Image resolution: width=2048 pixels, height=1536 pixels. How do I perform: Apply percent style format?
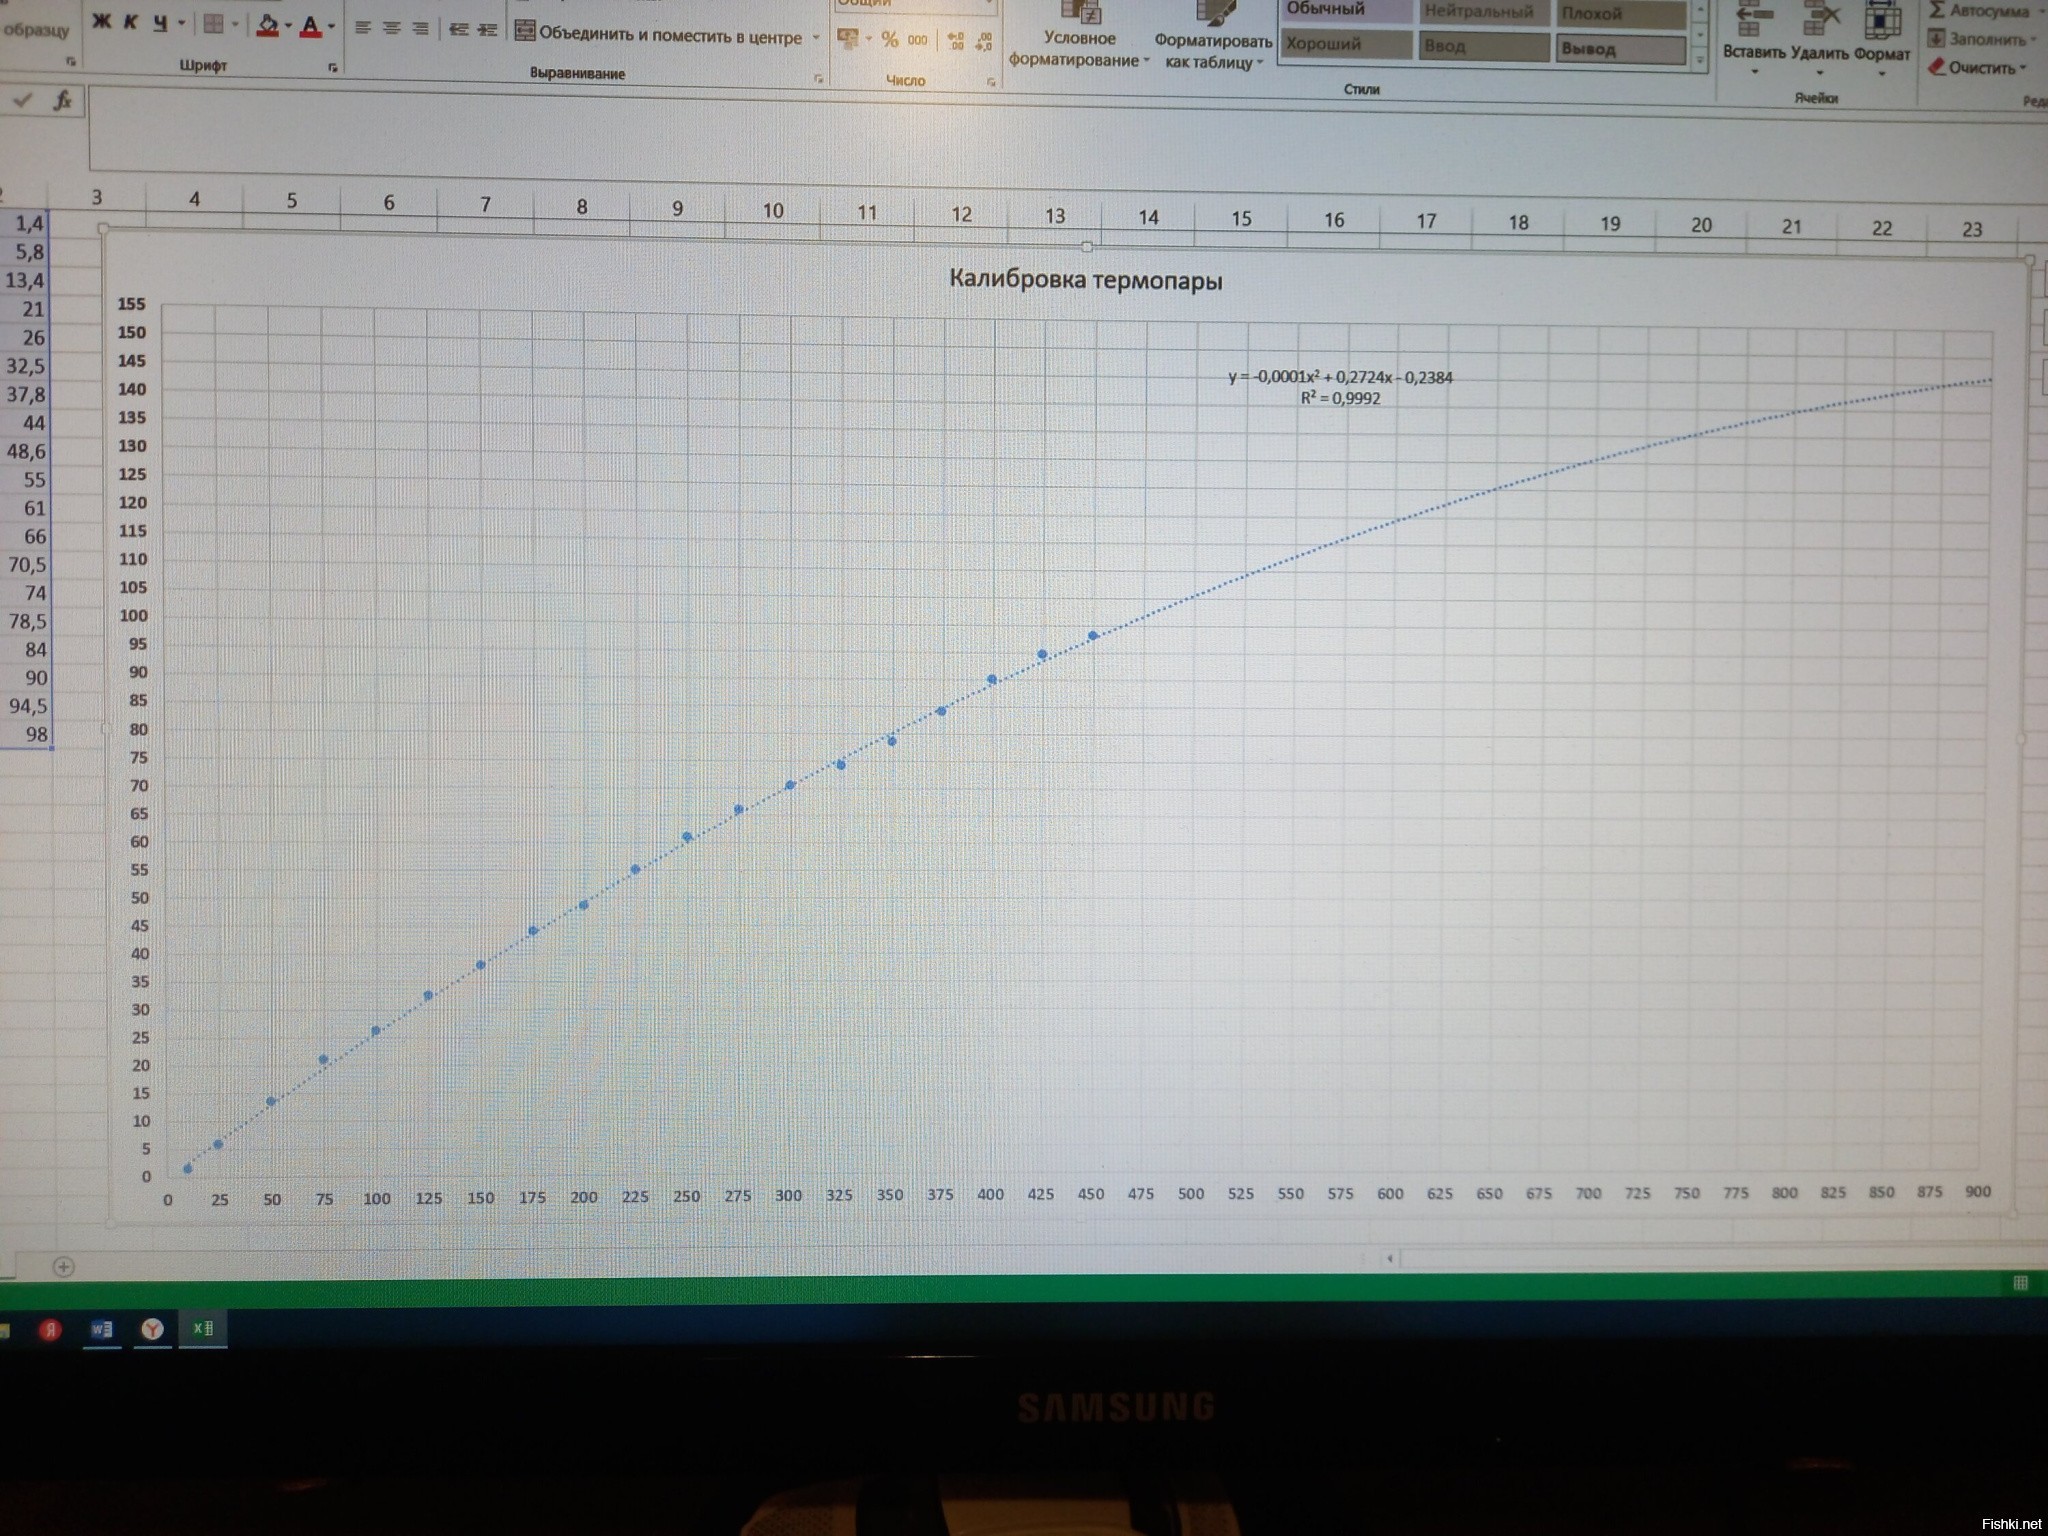point(889,40)
